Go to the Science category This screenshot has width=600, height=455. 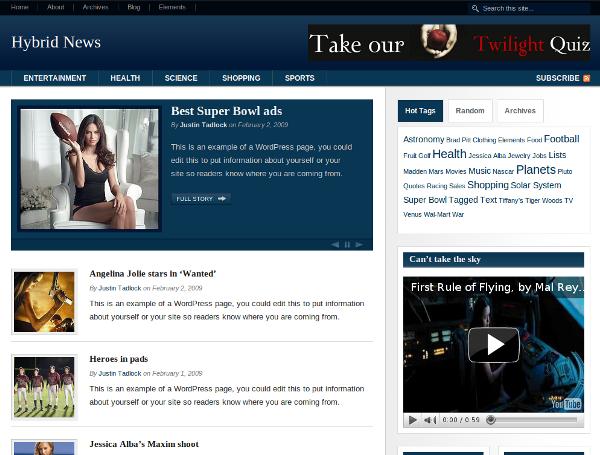click(x=181, y=78)
